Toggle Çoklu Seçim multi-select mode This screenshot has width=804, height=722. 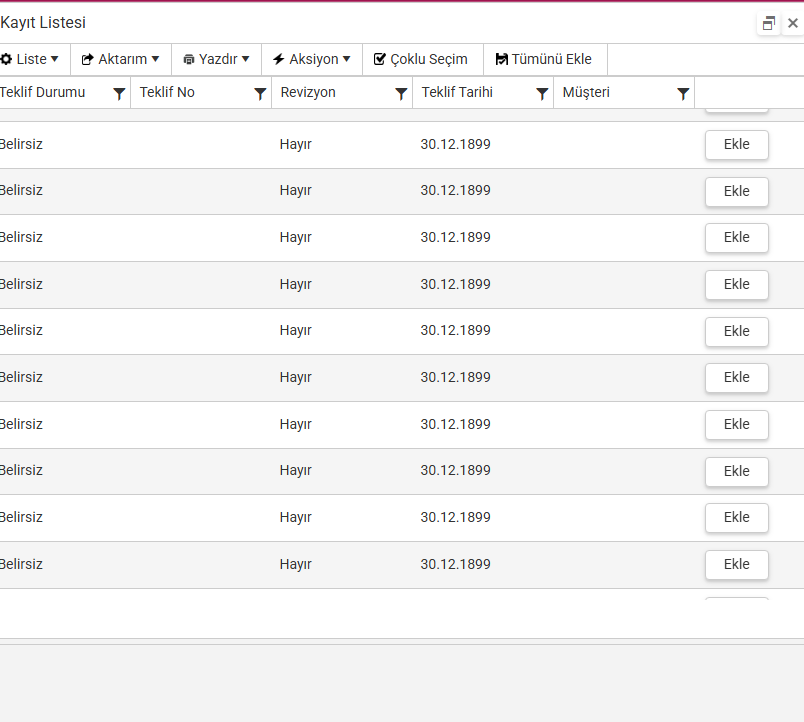tap(421, 59)
